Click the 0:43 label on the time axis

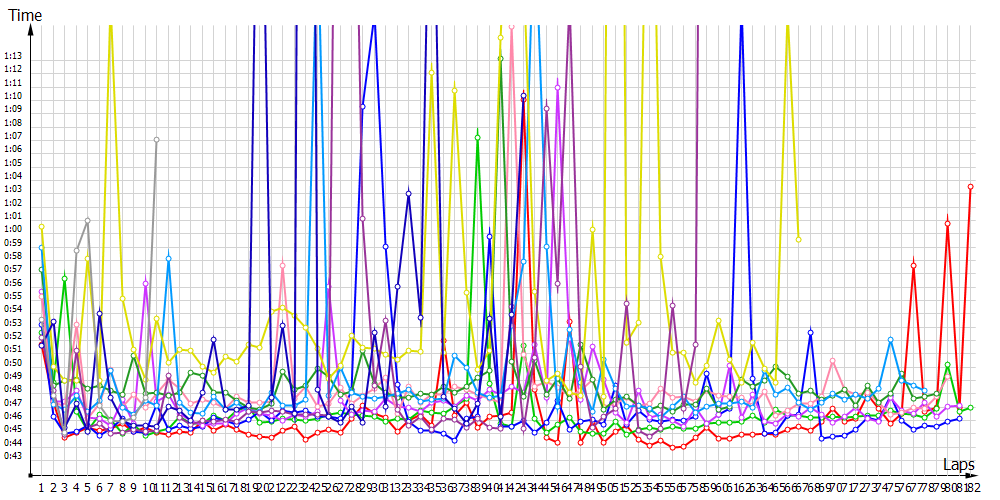click(13, 456)
